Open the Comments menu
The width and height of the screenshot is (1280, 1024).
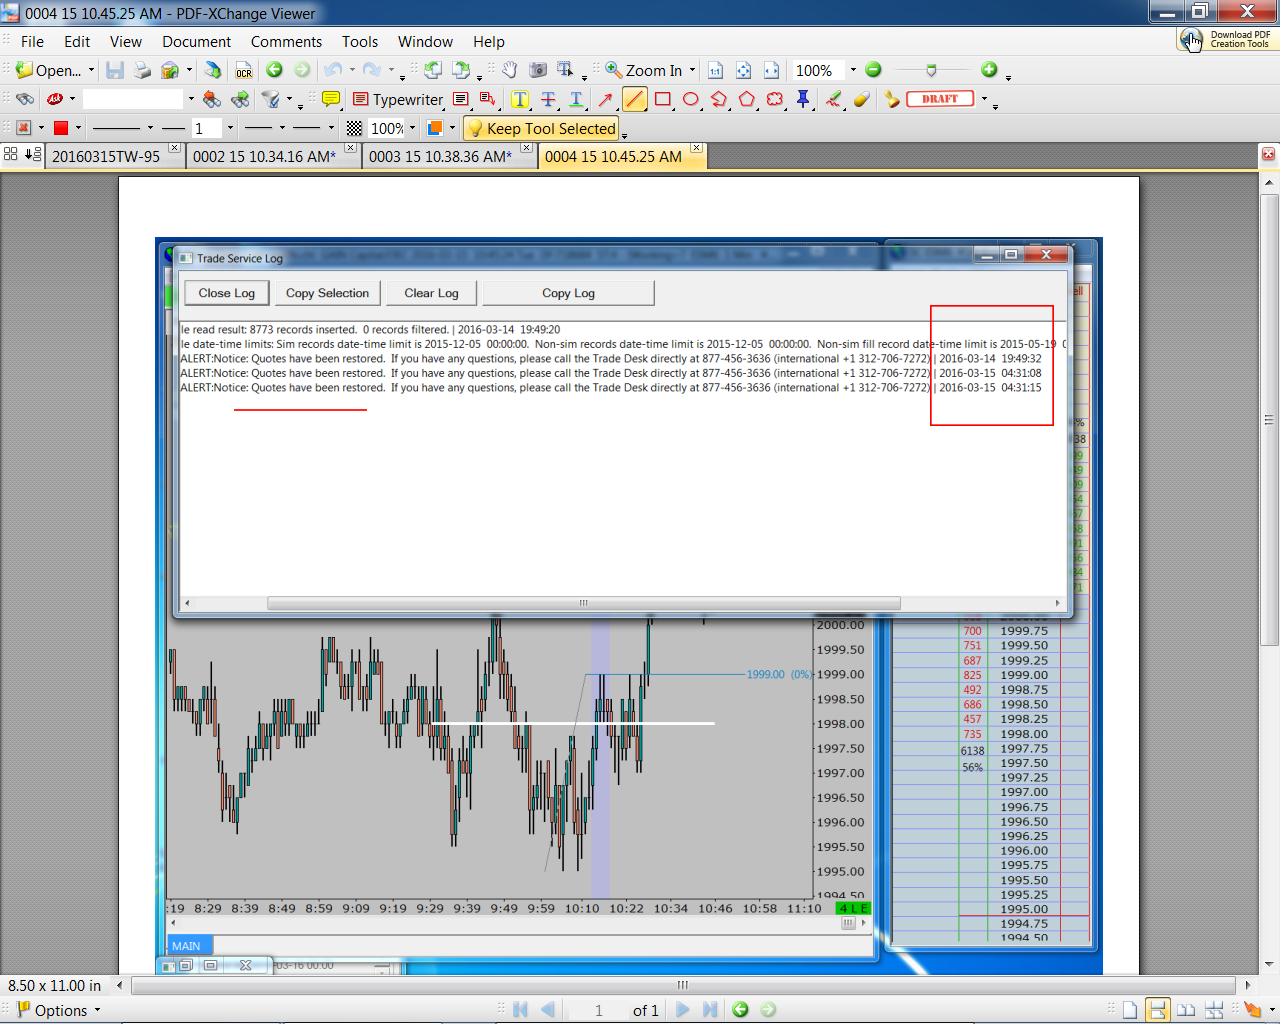[286, 42]
